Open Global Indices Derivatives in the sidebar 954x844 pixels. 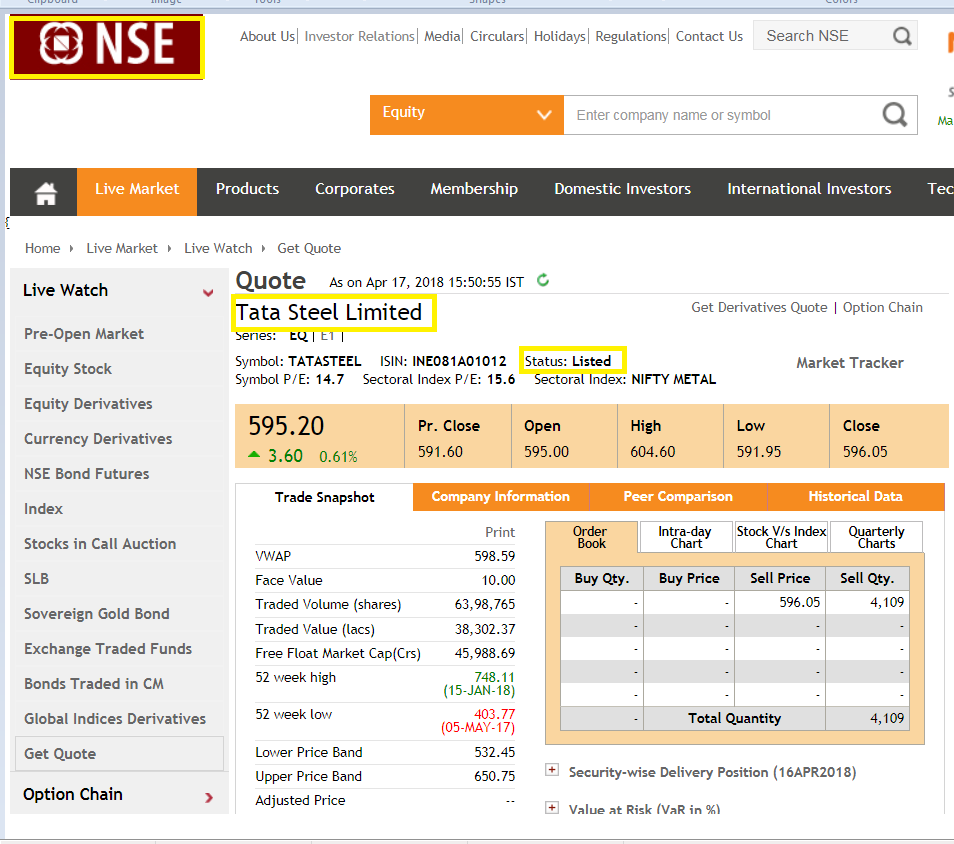pos(115,719)
